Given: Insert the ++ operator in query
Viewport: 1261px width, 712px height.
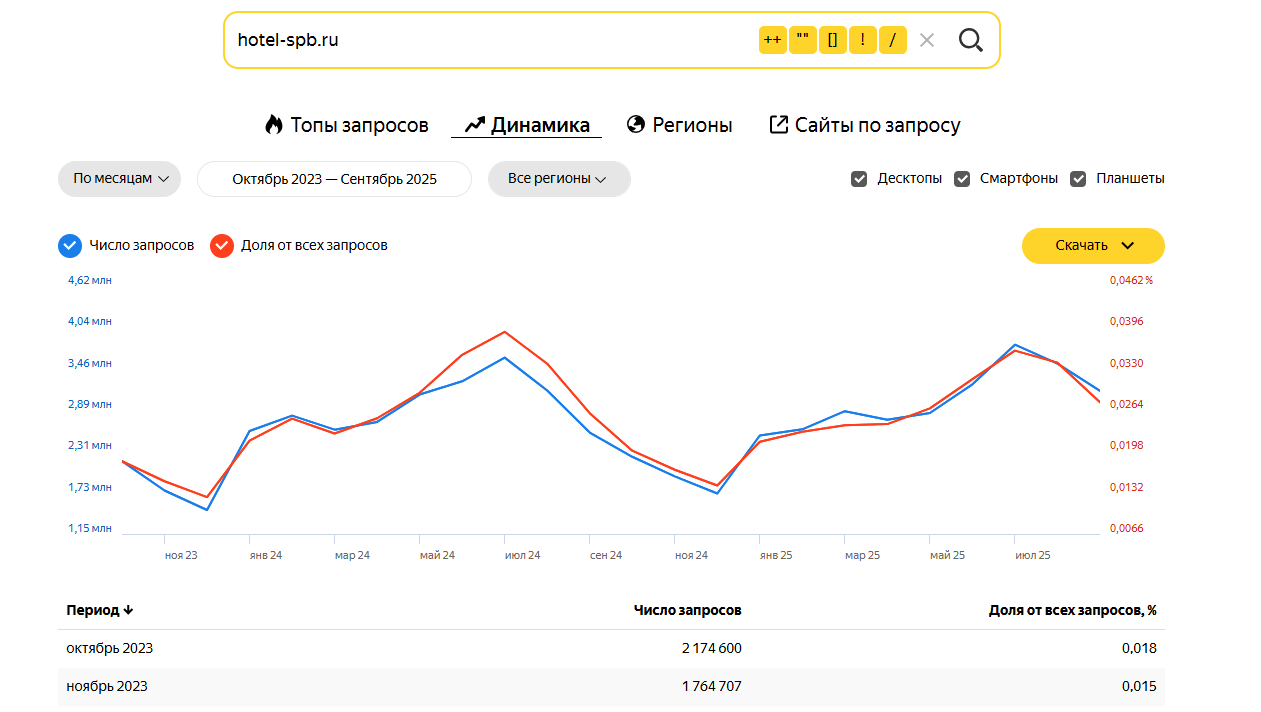Looking at the screenshot, I should pyautogui.click(x=773, y=40).
